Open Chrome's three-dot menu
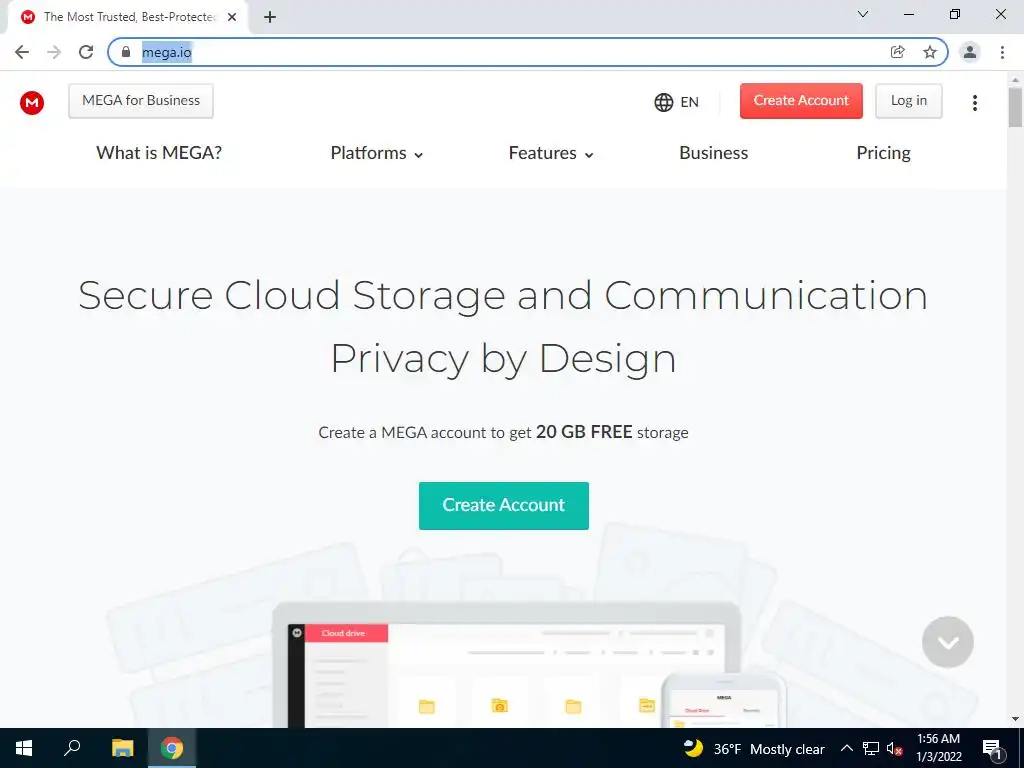The height and width of the screenshot is (768, 1024). 1002,52
